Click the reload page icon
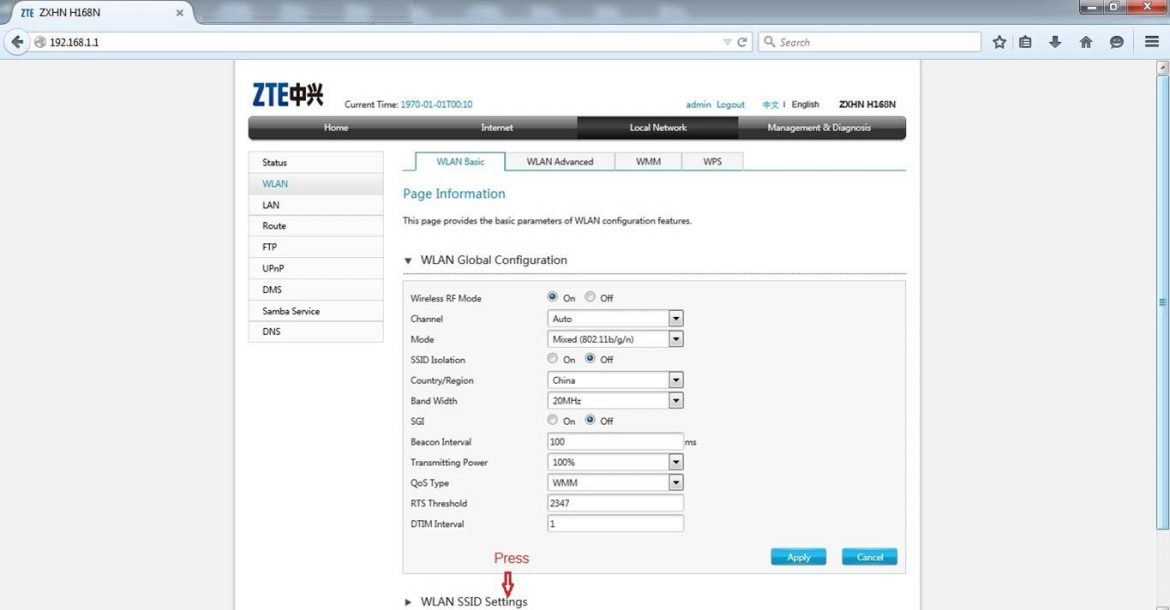Screen dimensions: 1170x610 click(x=742, y=42)
